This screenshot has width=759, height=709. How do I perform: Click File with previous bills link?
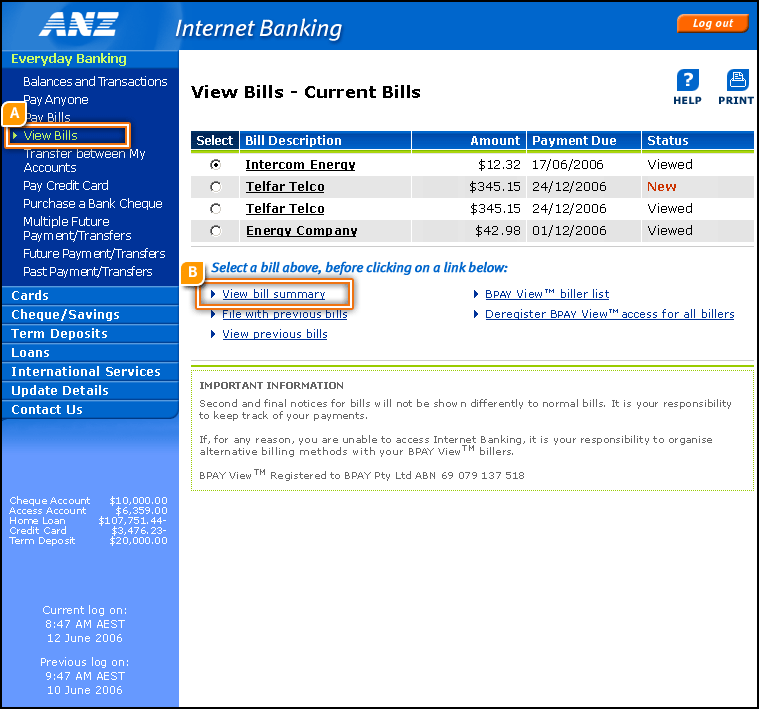pos(285,314)
